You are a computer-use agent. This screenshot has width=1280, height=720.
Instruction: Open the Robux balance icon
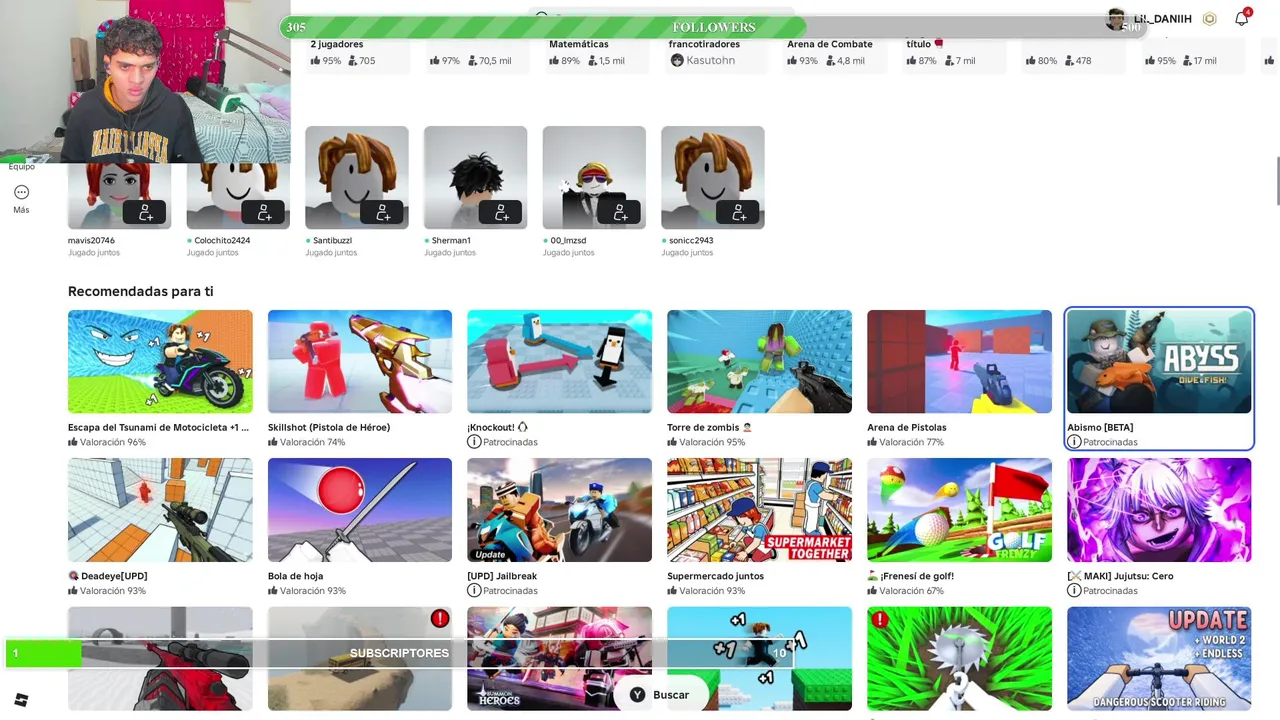click(x=1209, y=19)
